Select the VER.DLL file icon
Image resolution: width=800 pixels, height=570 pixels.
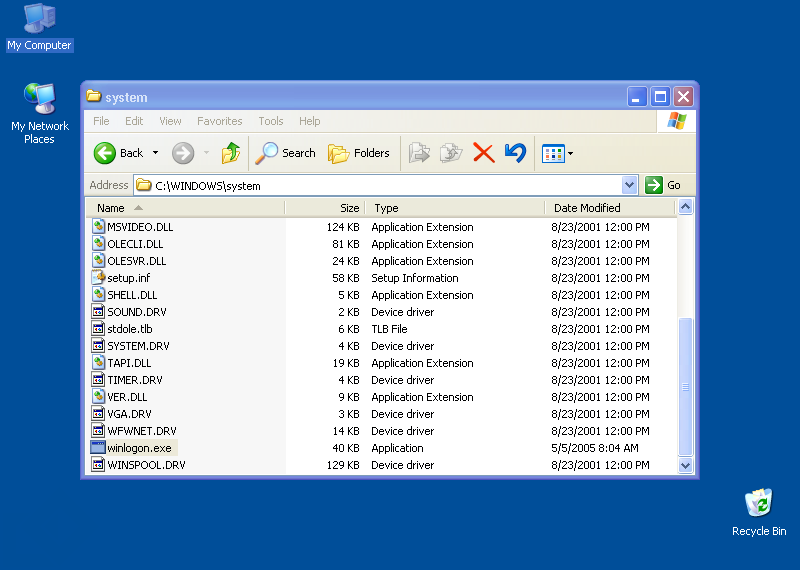pos(98,396)
